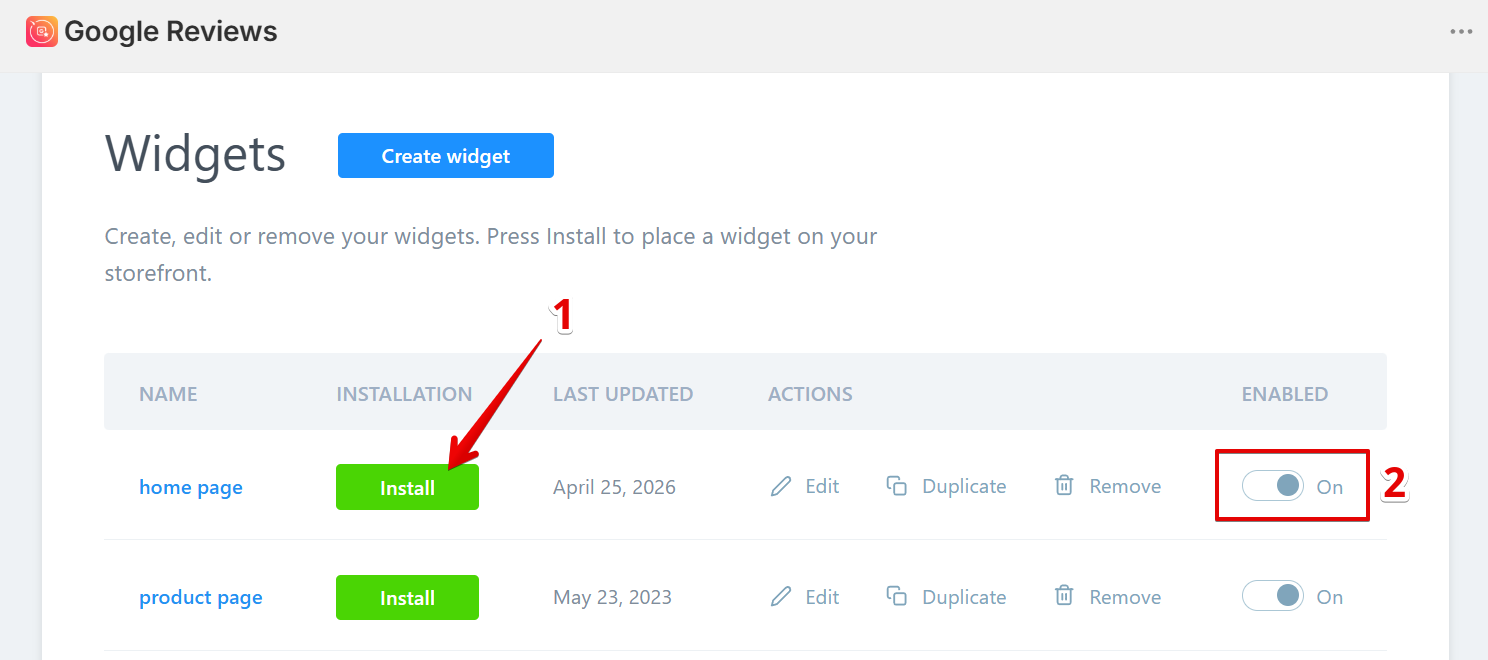
Task: Click the INSTALLATION column header
Action: [x=404, y=394]
